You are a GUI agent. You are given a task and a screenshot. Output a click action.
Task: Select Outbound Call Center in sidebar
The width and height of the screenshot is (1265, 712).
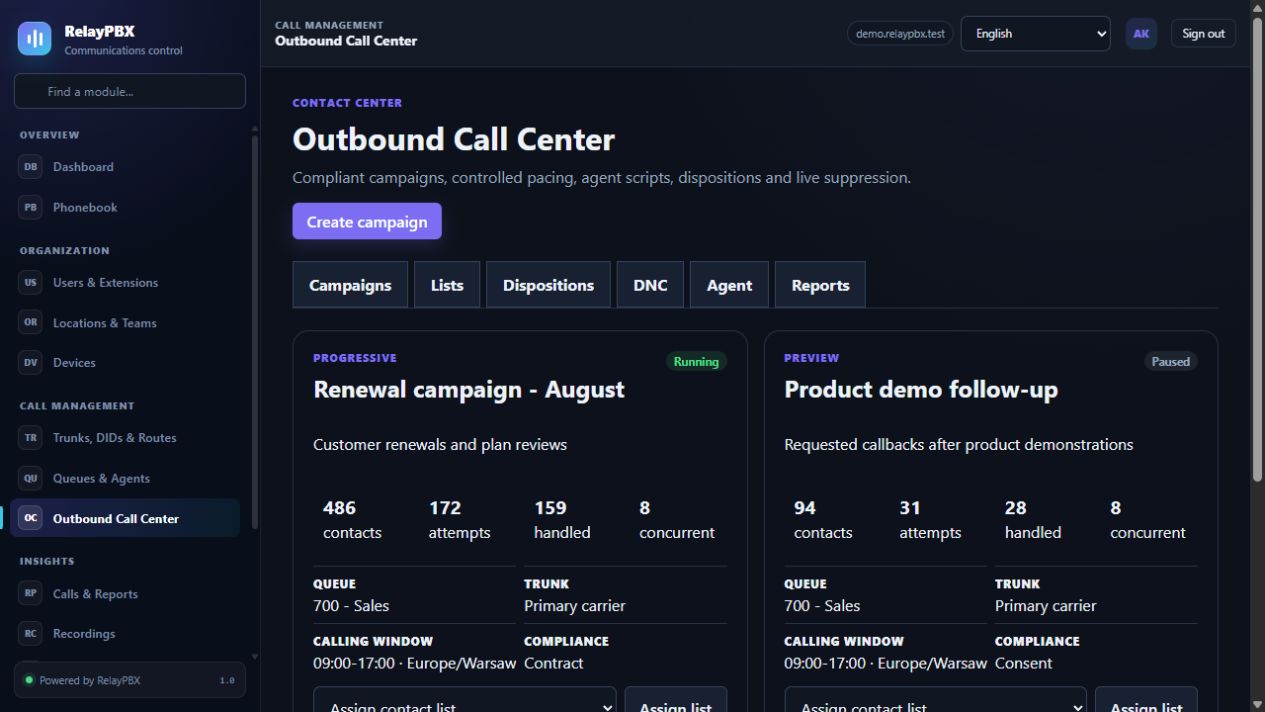tap(125, 518)
